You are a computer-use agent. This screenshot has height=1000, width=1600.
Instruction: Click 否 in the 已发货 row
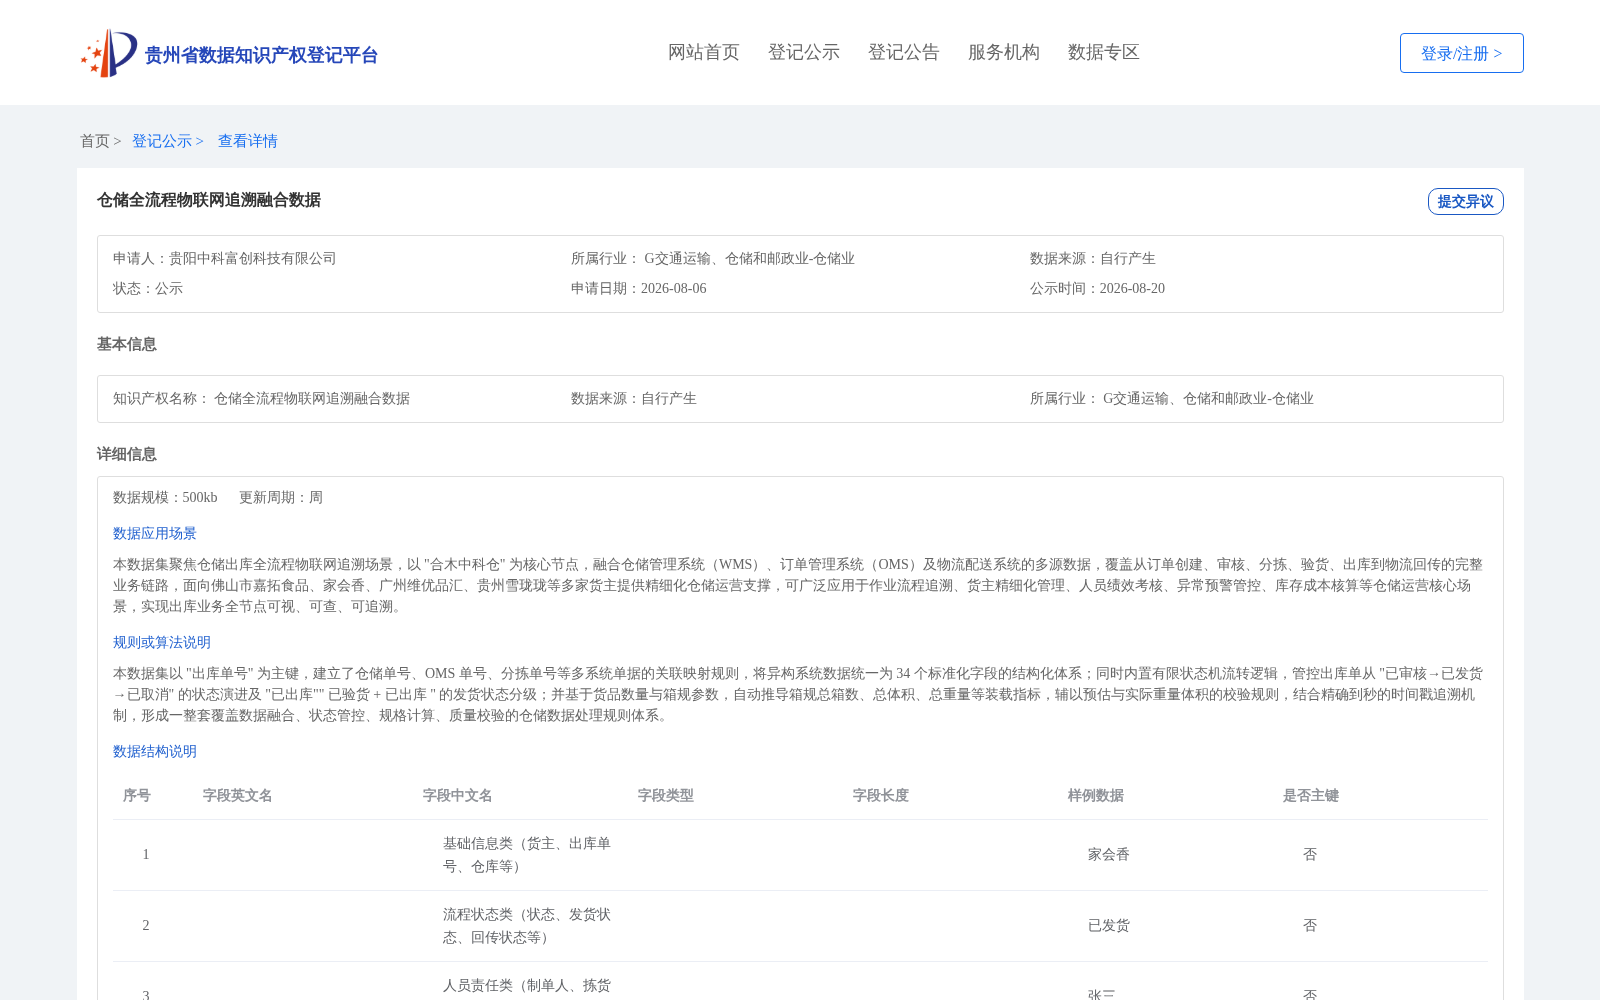coord(1310,925)
